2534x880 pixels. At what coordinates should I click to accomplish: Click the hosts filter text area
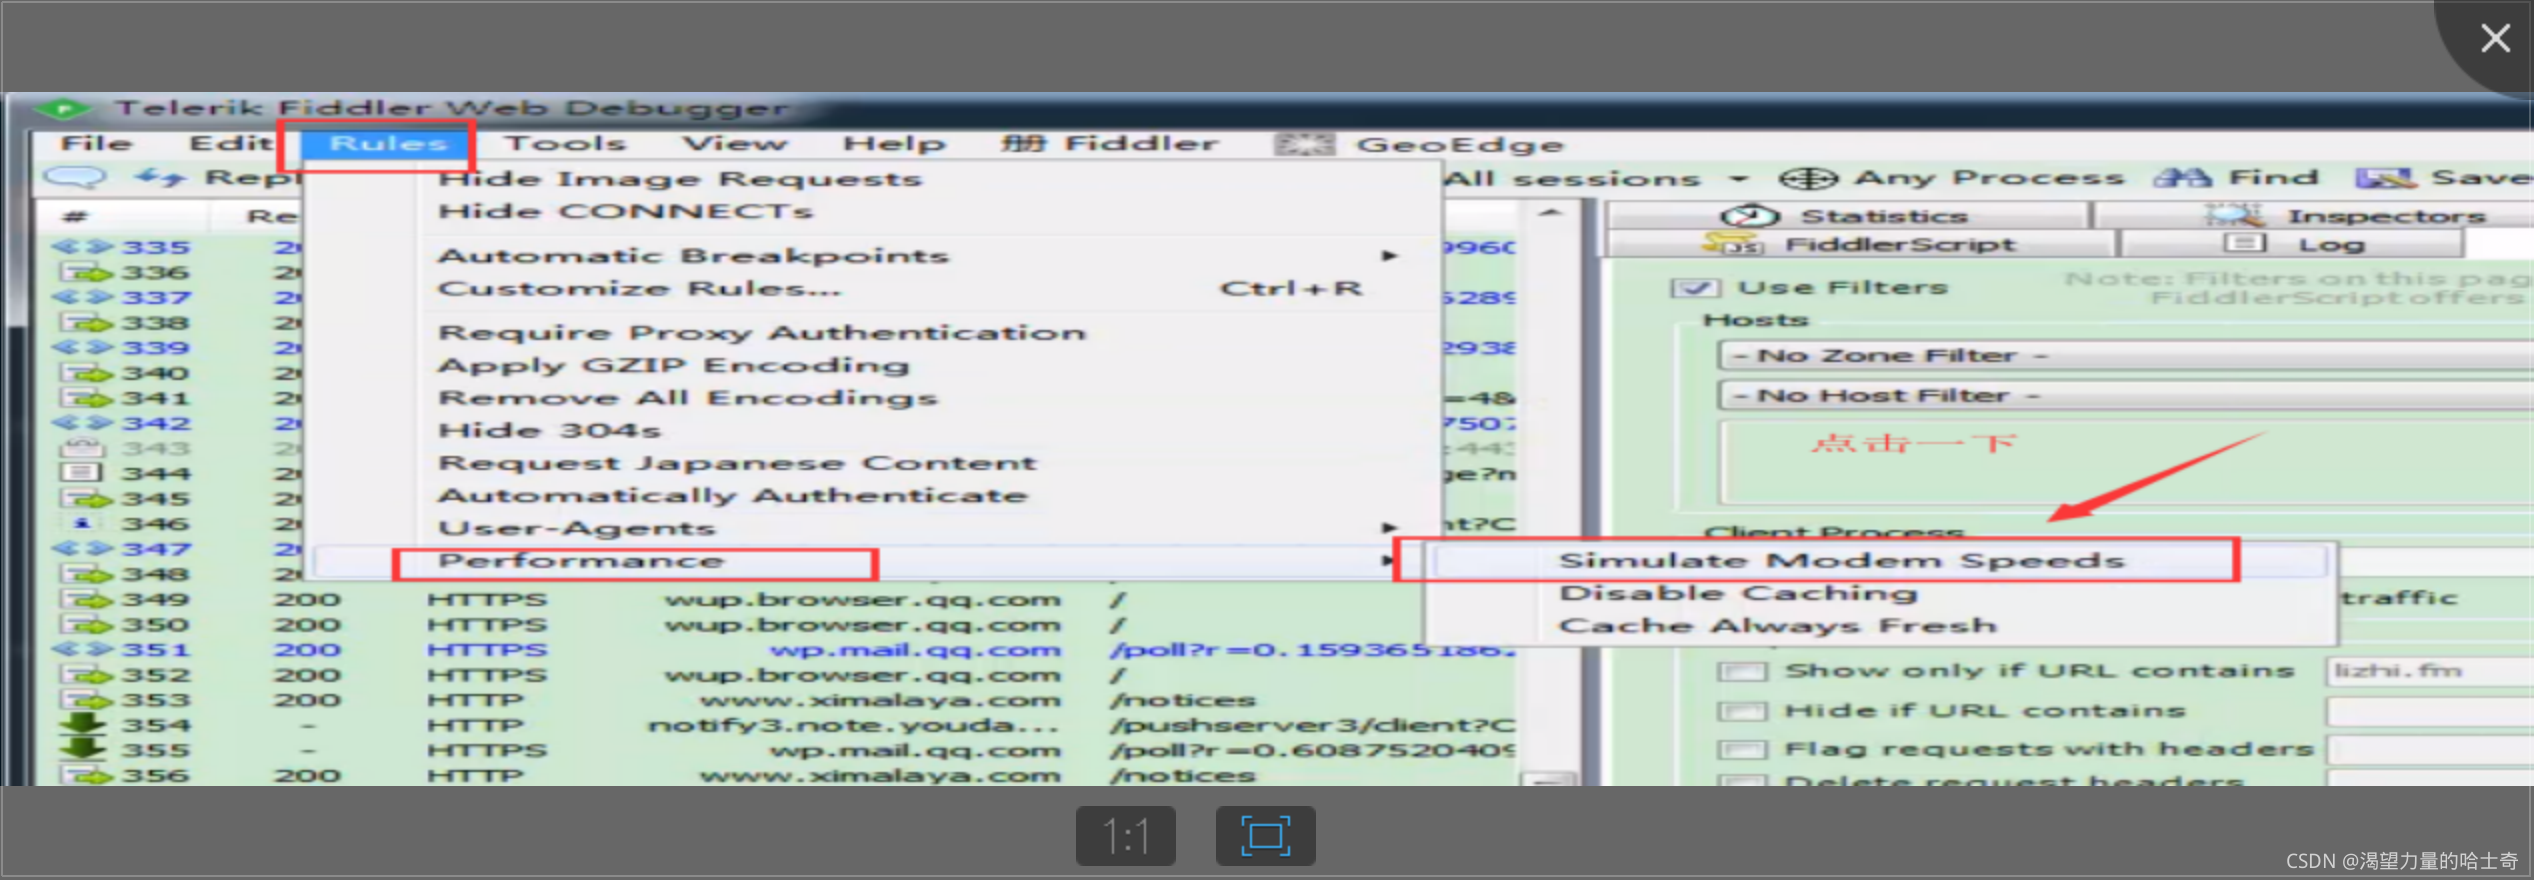2126,463
